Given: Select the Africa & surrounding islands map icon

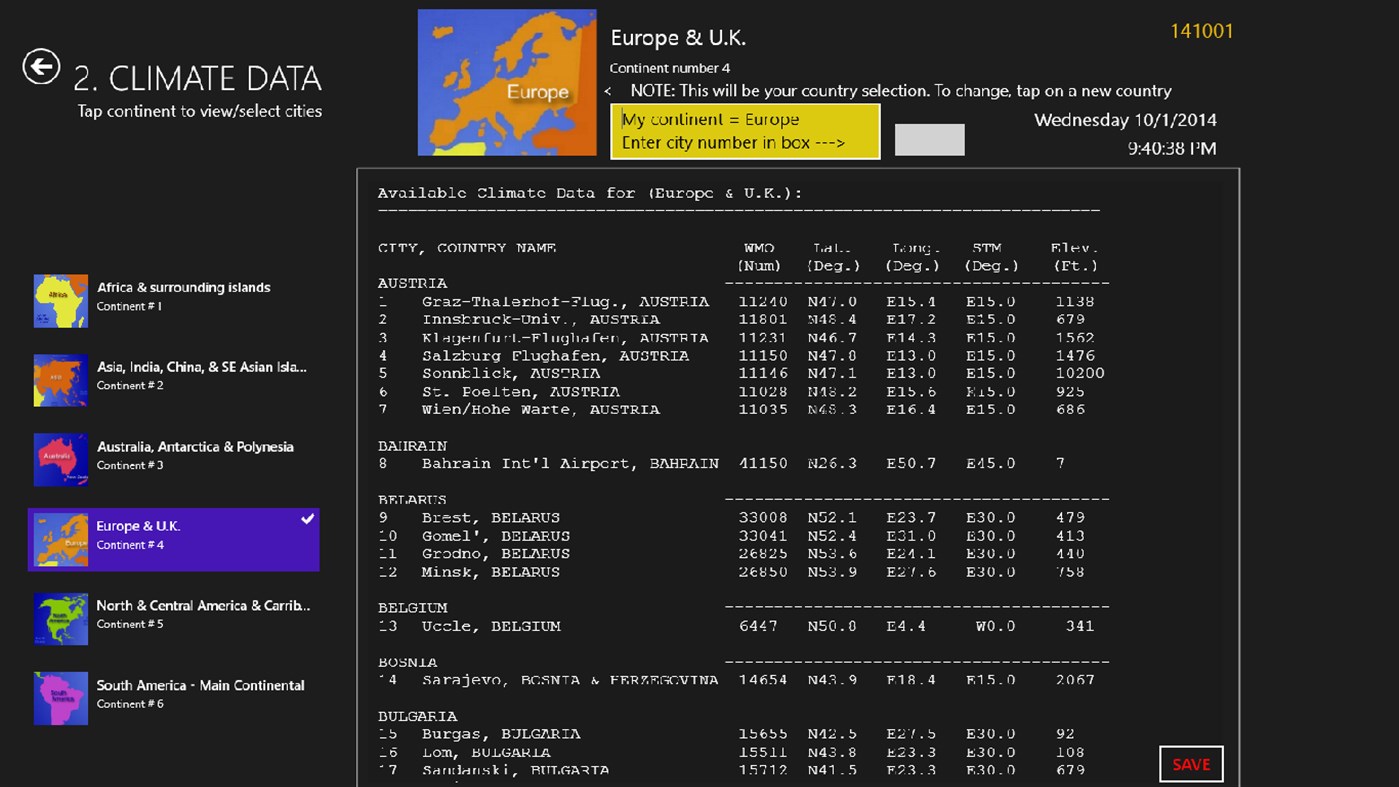Looking at the screenshot, I should click(x=60, y=300).
